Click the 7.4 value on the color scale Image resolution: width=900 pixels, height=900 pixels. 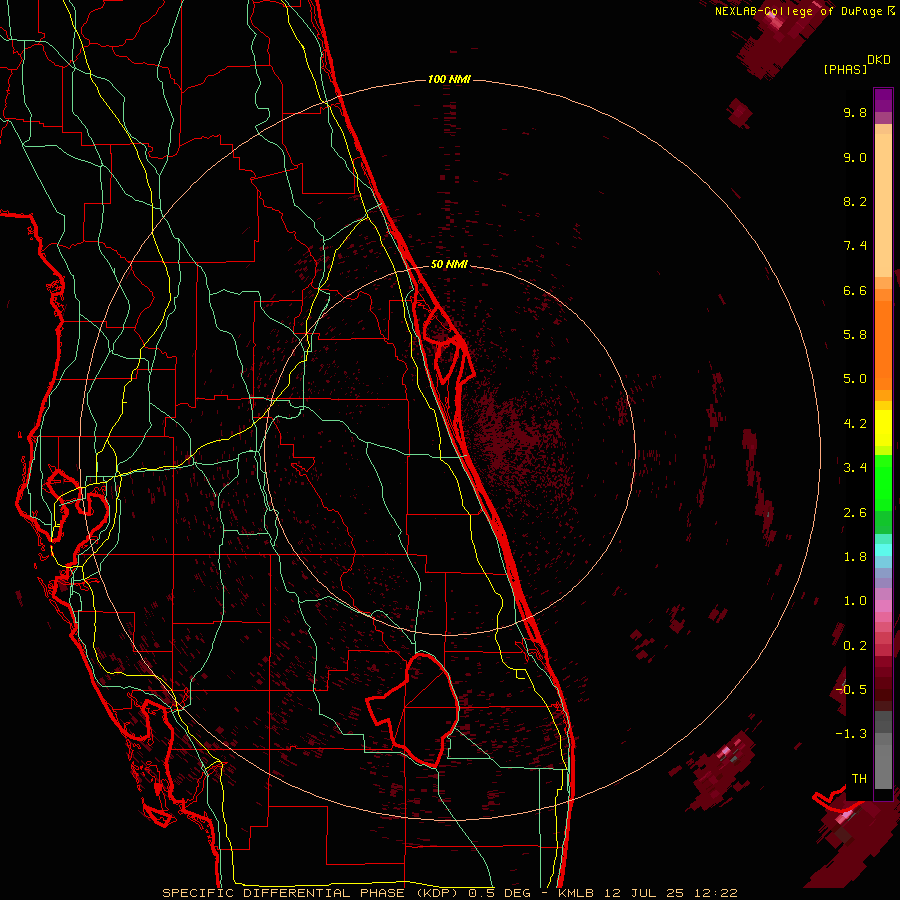(855, 246)
